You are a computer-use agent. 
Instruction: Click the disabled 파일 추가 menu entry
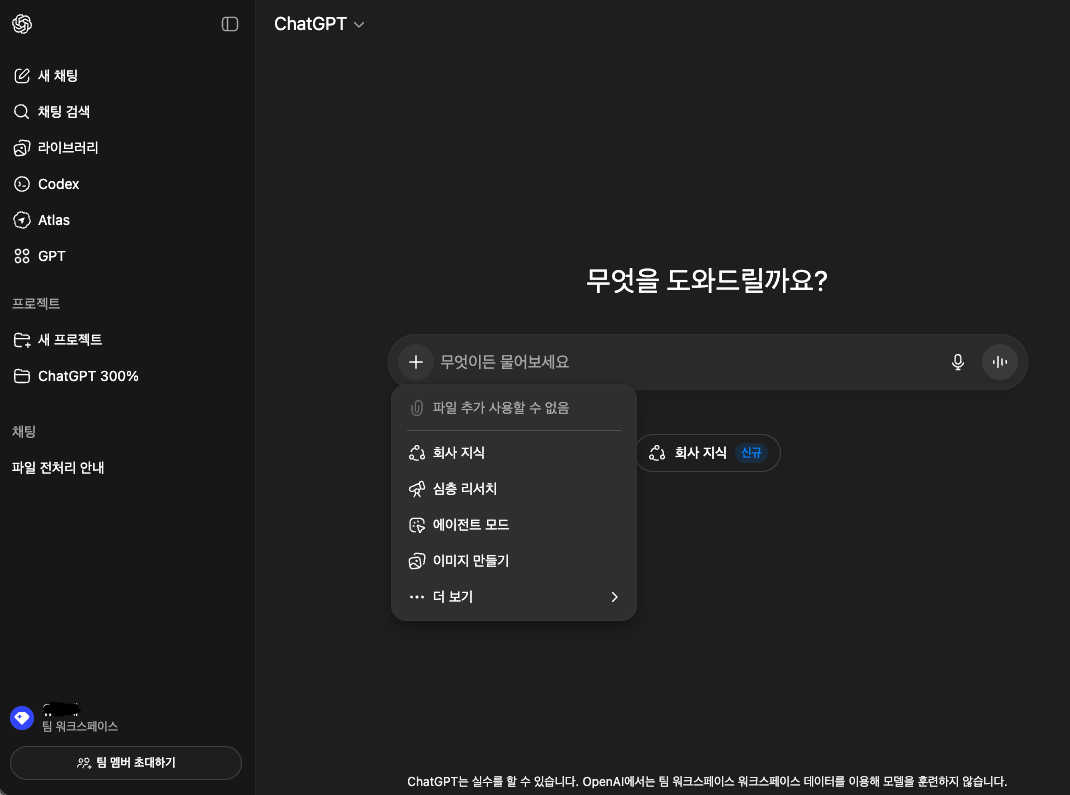(514, 408)
